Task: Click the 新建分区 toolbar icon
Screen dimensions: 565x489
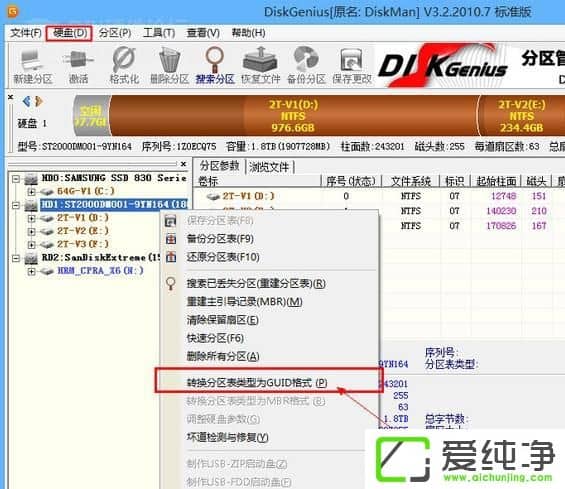Action: point(32,66)
